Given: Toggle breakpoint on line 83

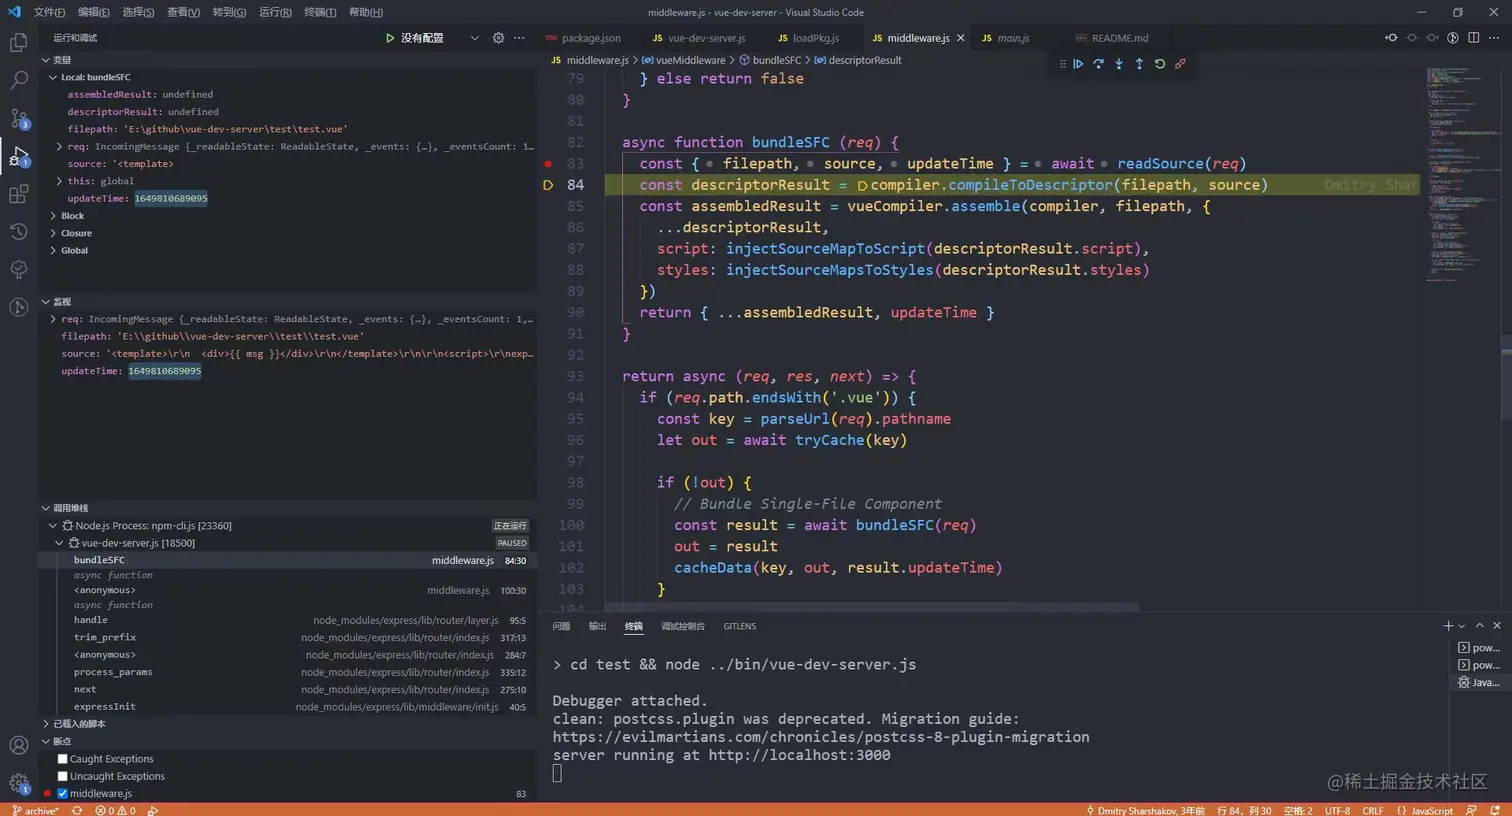Looking at the screenshot, I should tap(548, 164).
